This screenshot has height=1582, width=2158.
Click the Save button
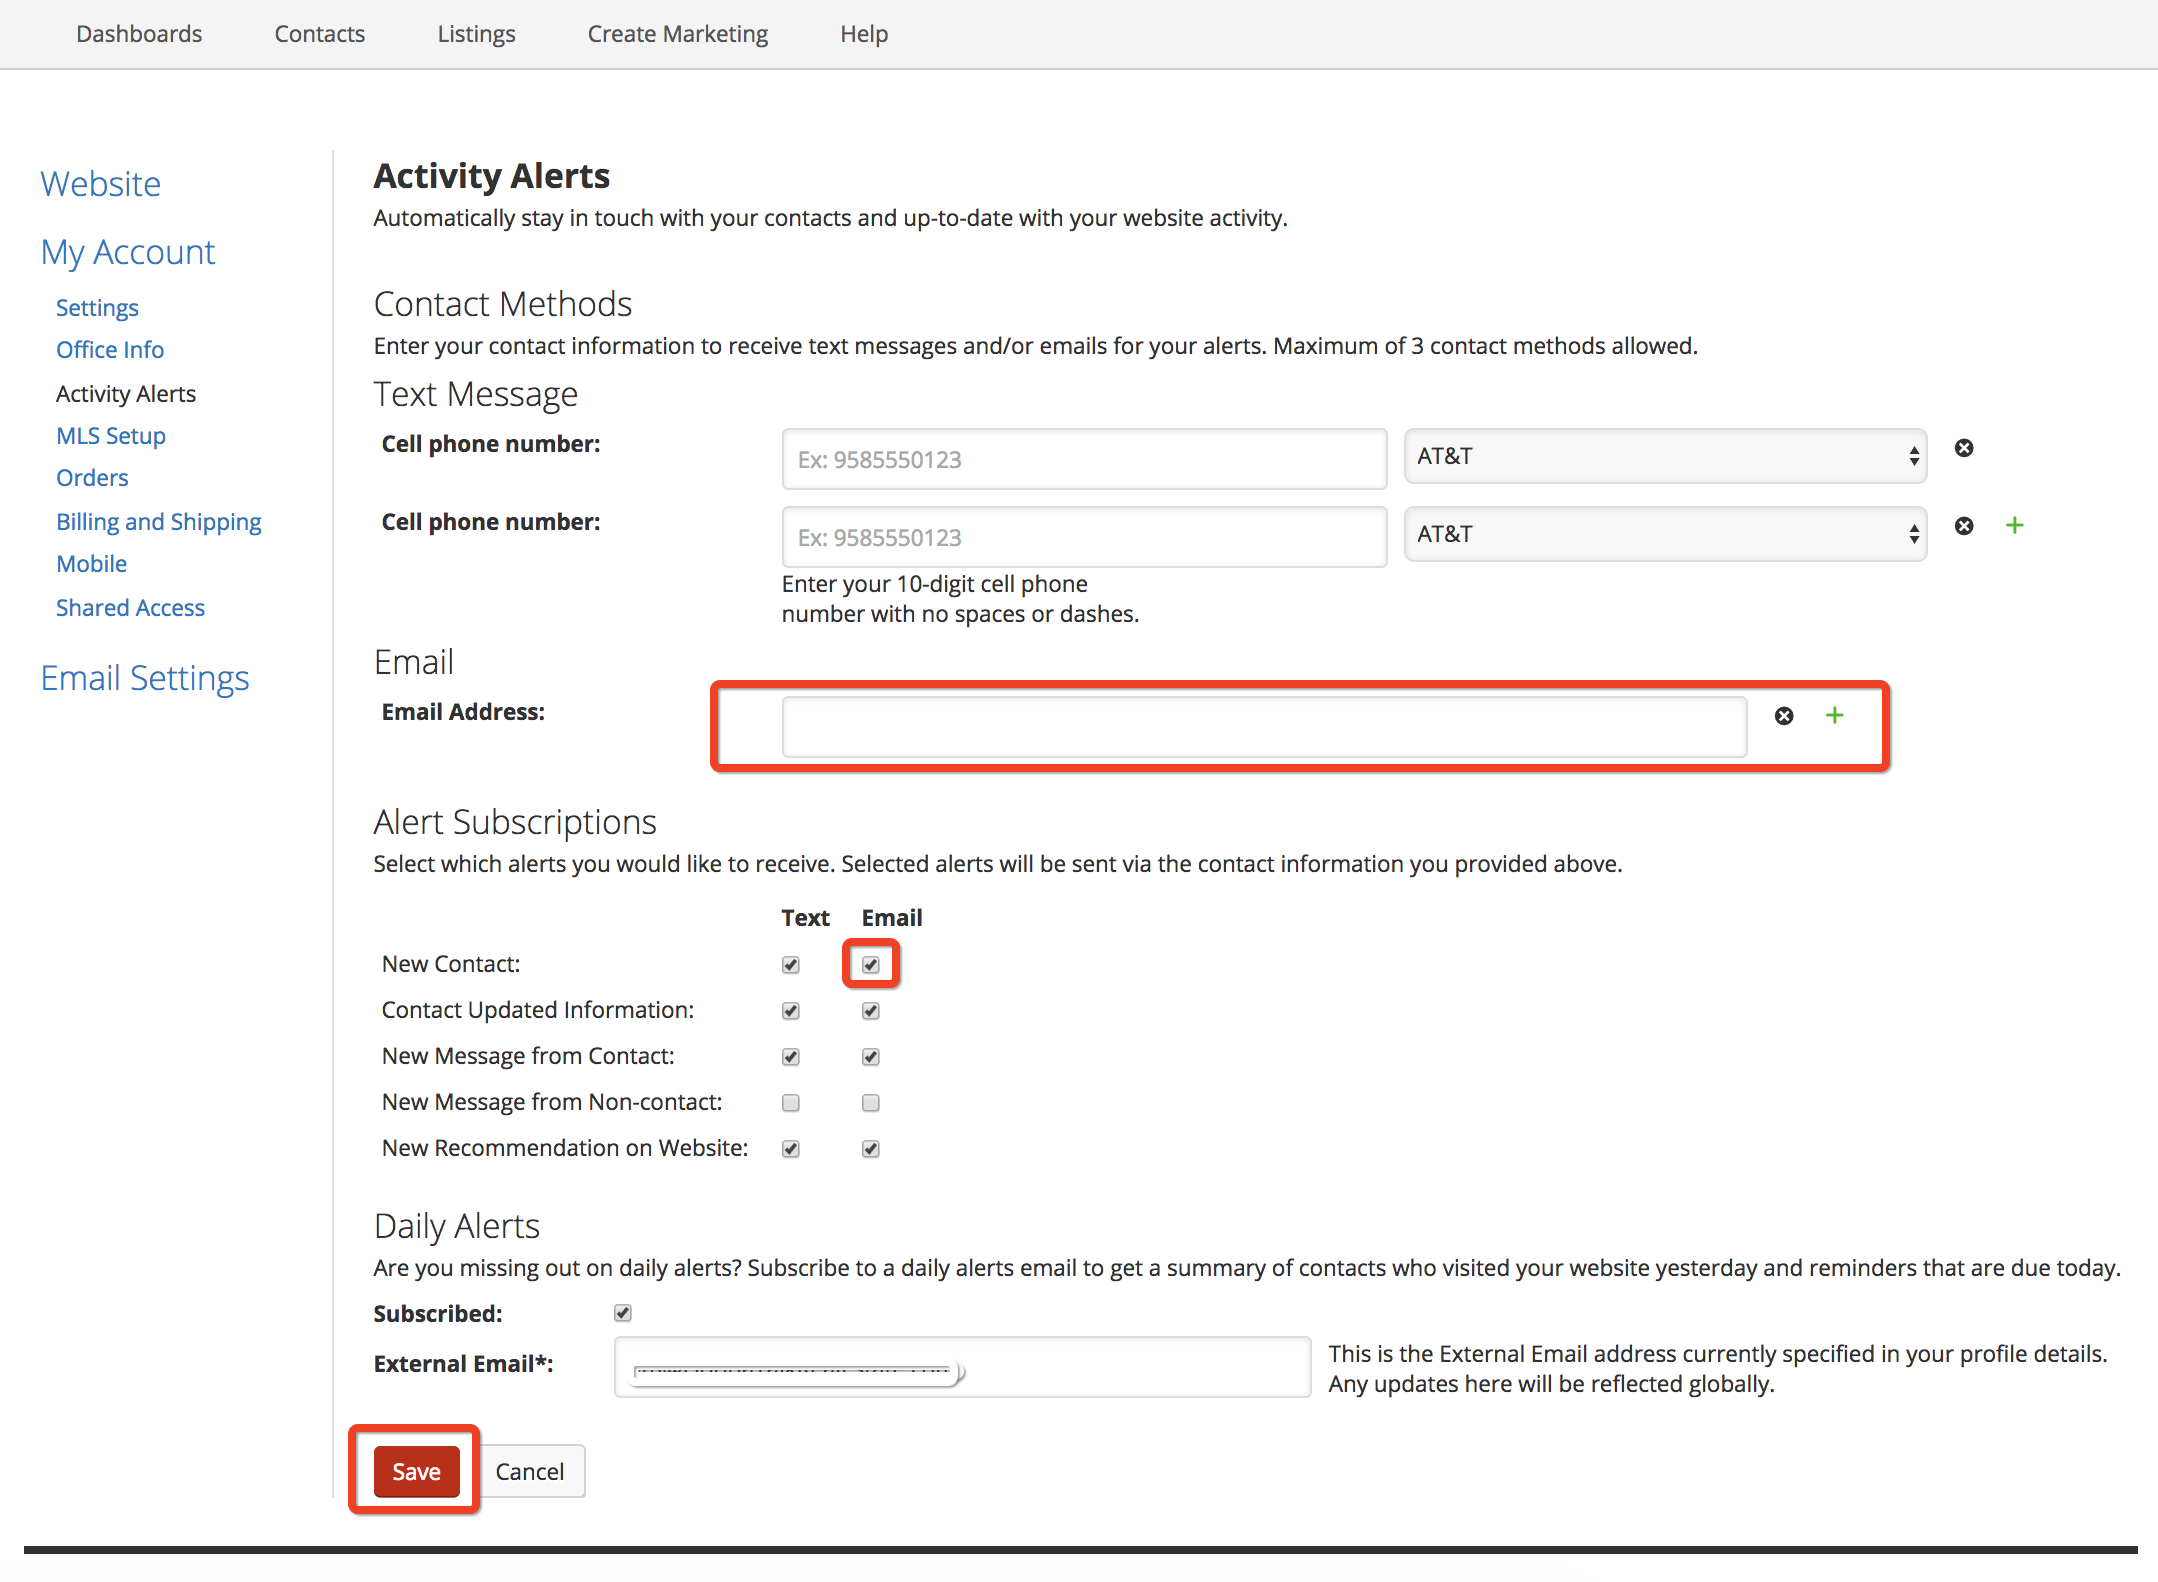(x=416, y=1471)
